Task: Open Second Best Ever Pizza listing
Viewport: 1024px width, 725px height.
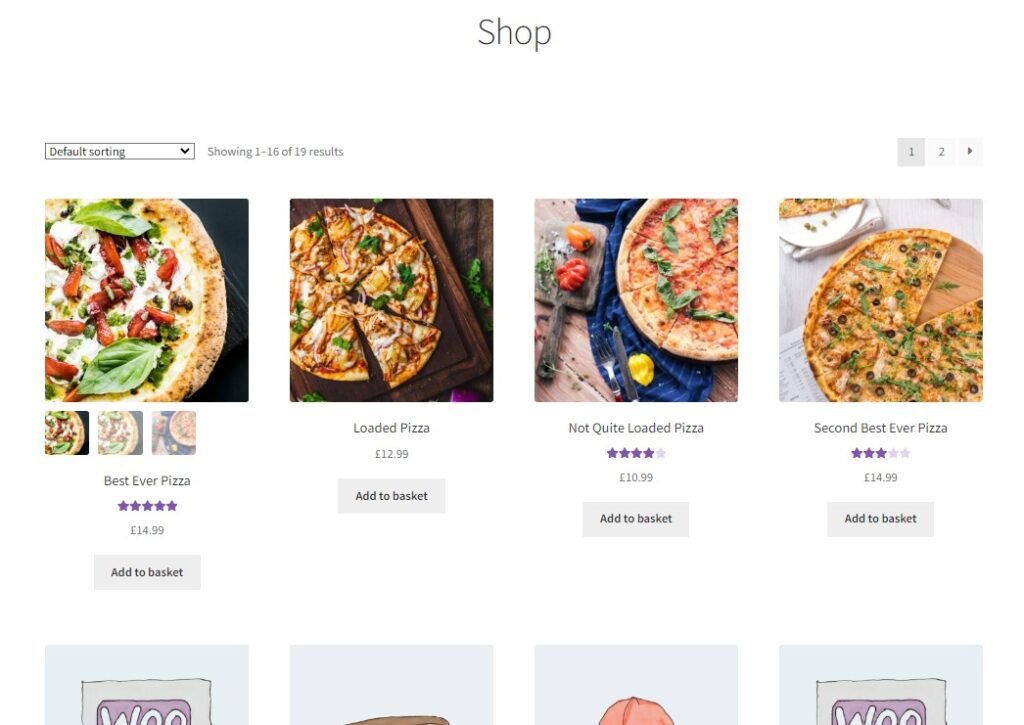Action: click(x=880, y=427)
